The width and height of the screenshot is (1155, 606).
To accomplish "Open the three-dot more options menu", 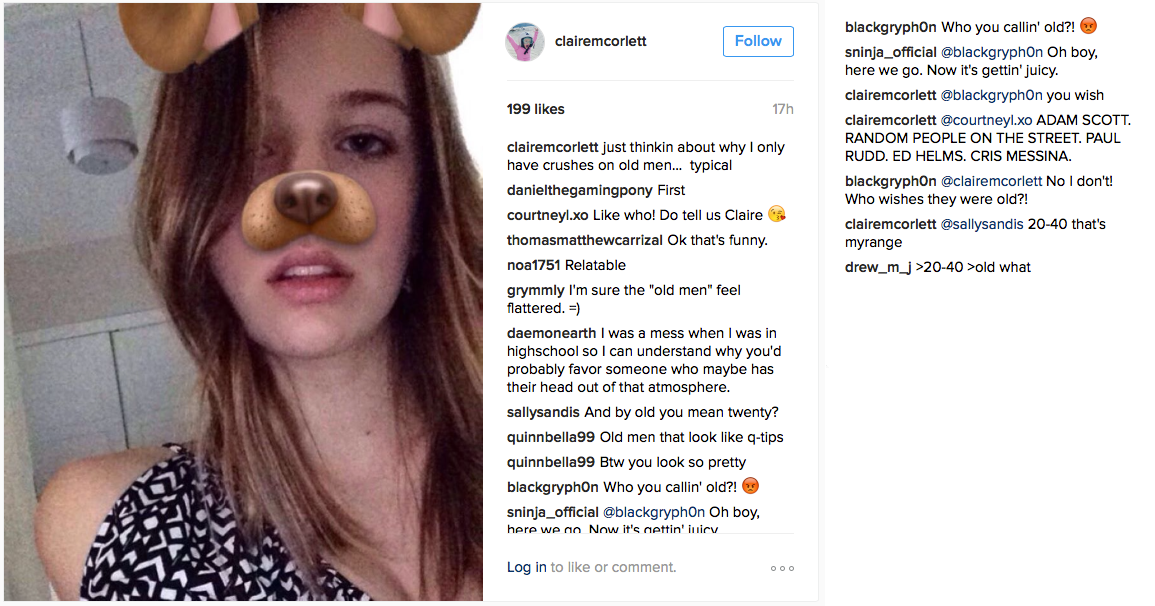I will [x=782, y=569].
